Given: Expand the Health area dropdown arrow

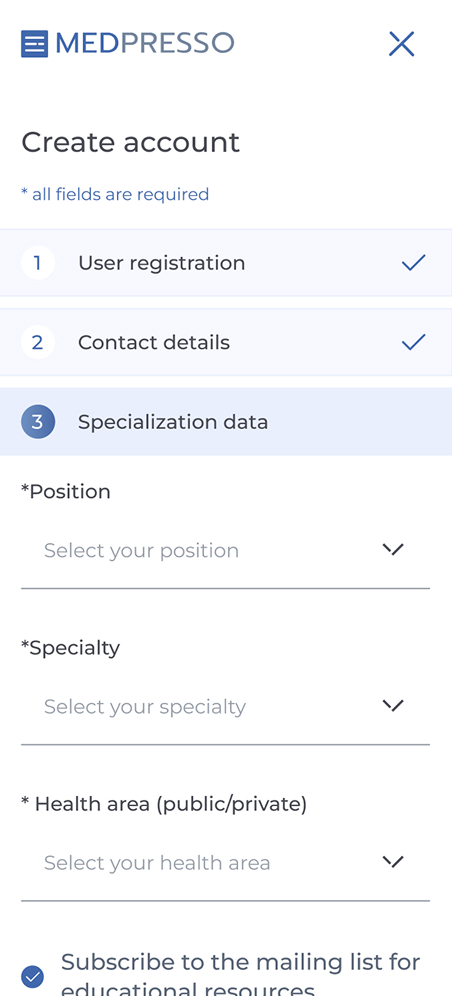Looking at the screenshot, I should tap(393, 862).
